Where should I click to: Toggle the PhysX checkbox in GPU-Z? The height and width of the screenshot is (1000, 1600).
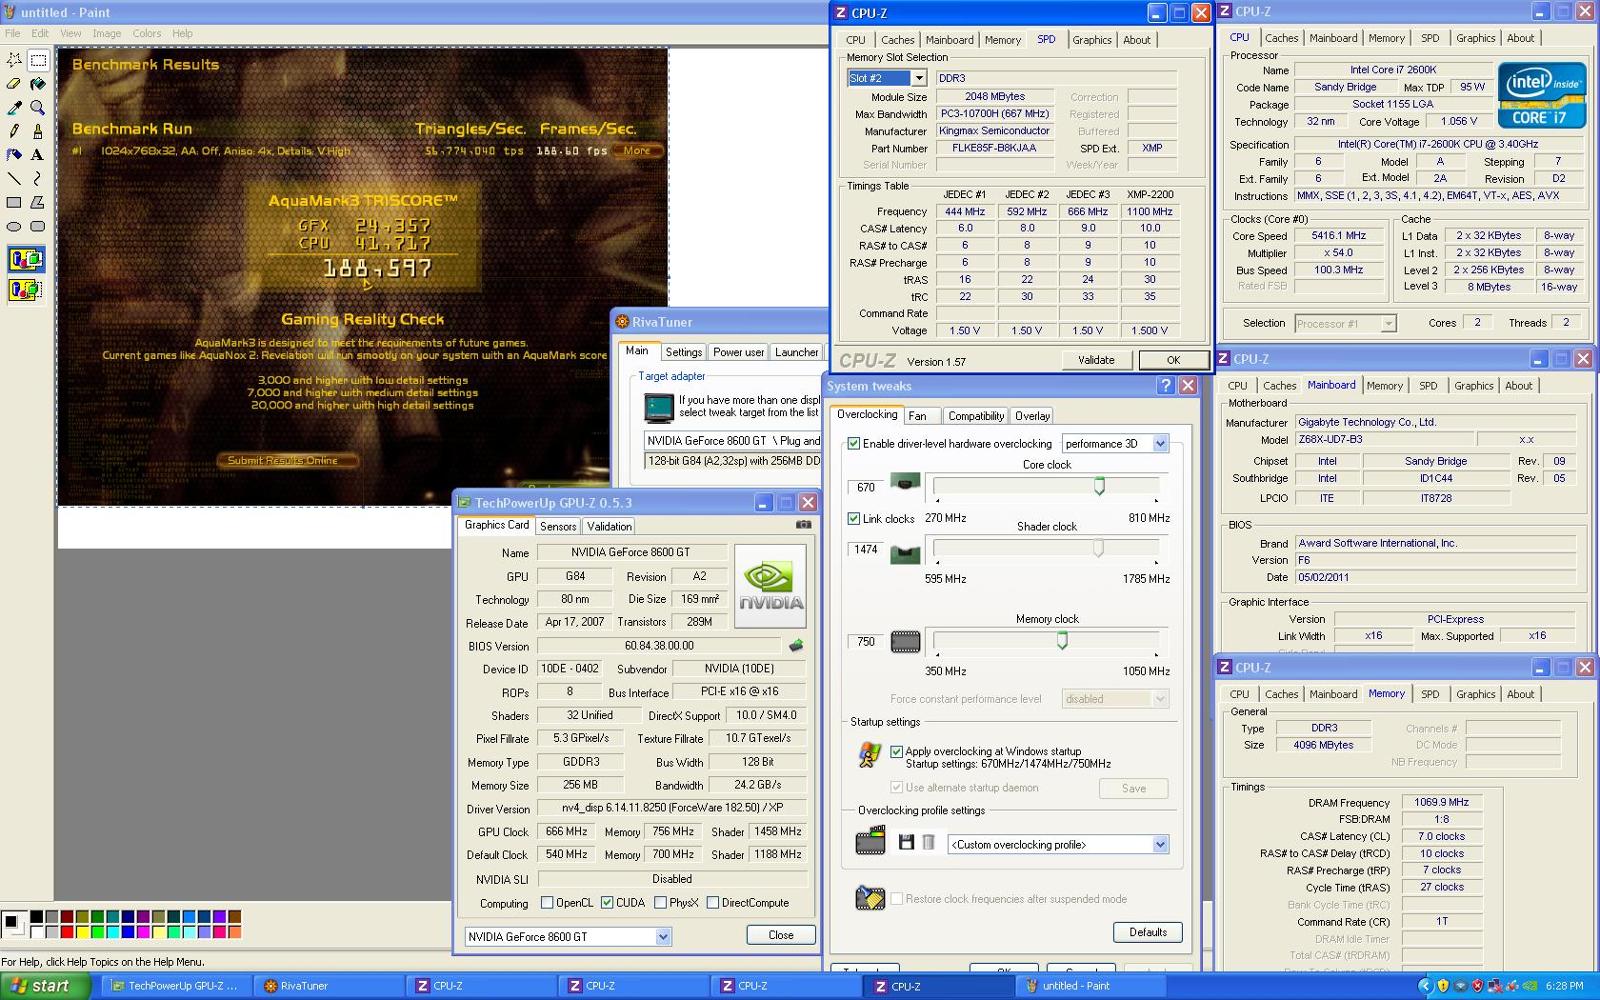[x=660, y=902]
